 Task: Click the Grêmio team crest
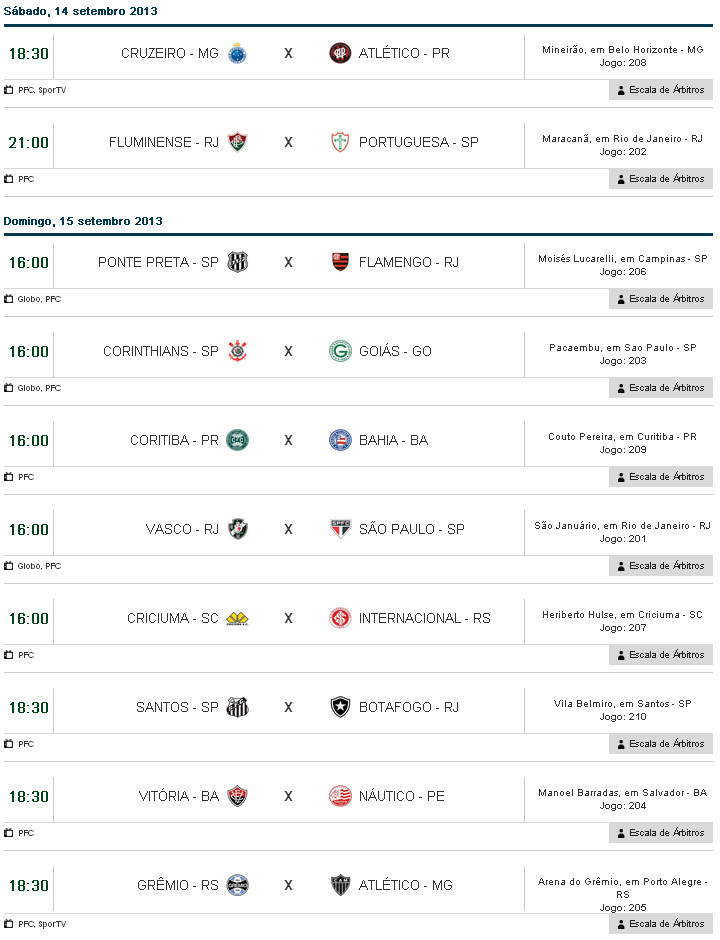tap(237, 885)
